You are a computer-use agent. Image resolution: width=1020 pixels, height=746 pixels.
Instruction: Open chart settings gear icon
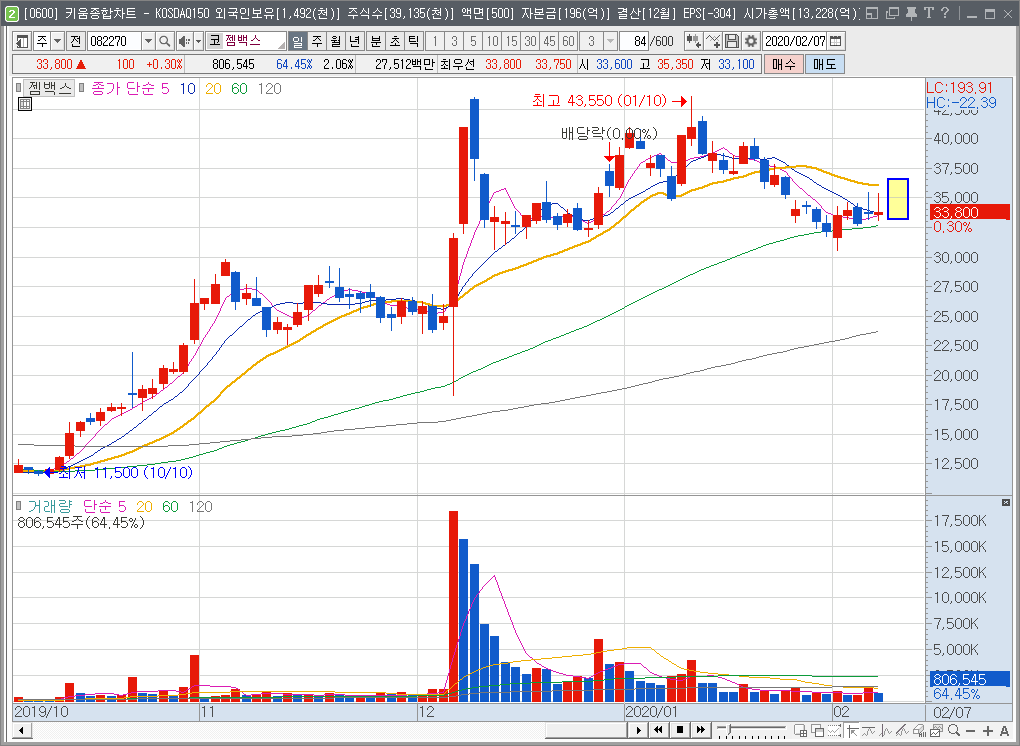(x=751, y=42)
